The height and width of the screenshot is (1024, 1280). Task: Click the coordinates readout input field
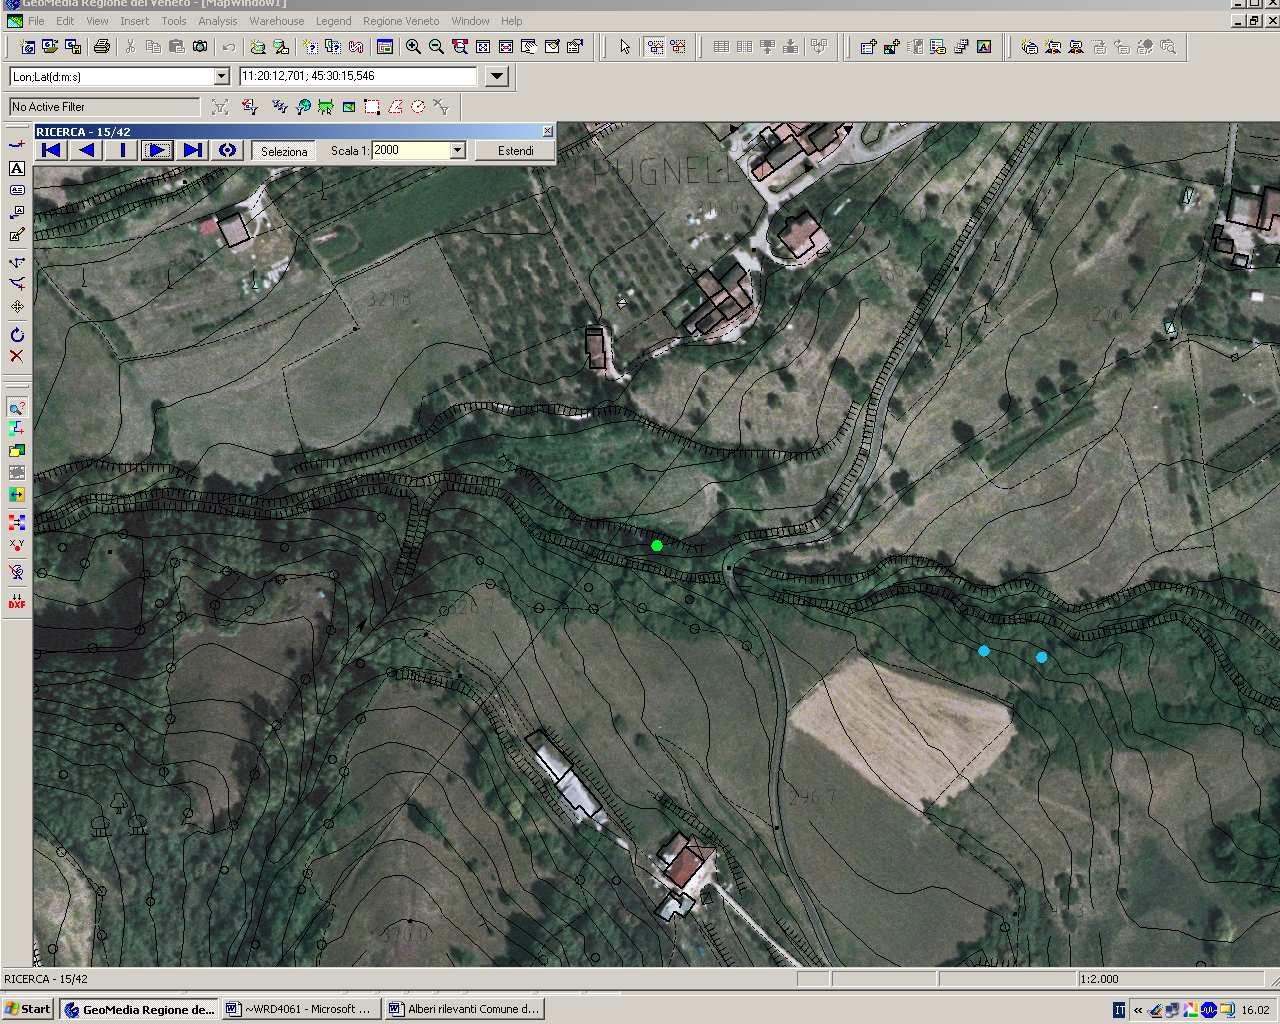tap(358, 76)
